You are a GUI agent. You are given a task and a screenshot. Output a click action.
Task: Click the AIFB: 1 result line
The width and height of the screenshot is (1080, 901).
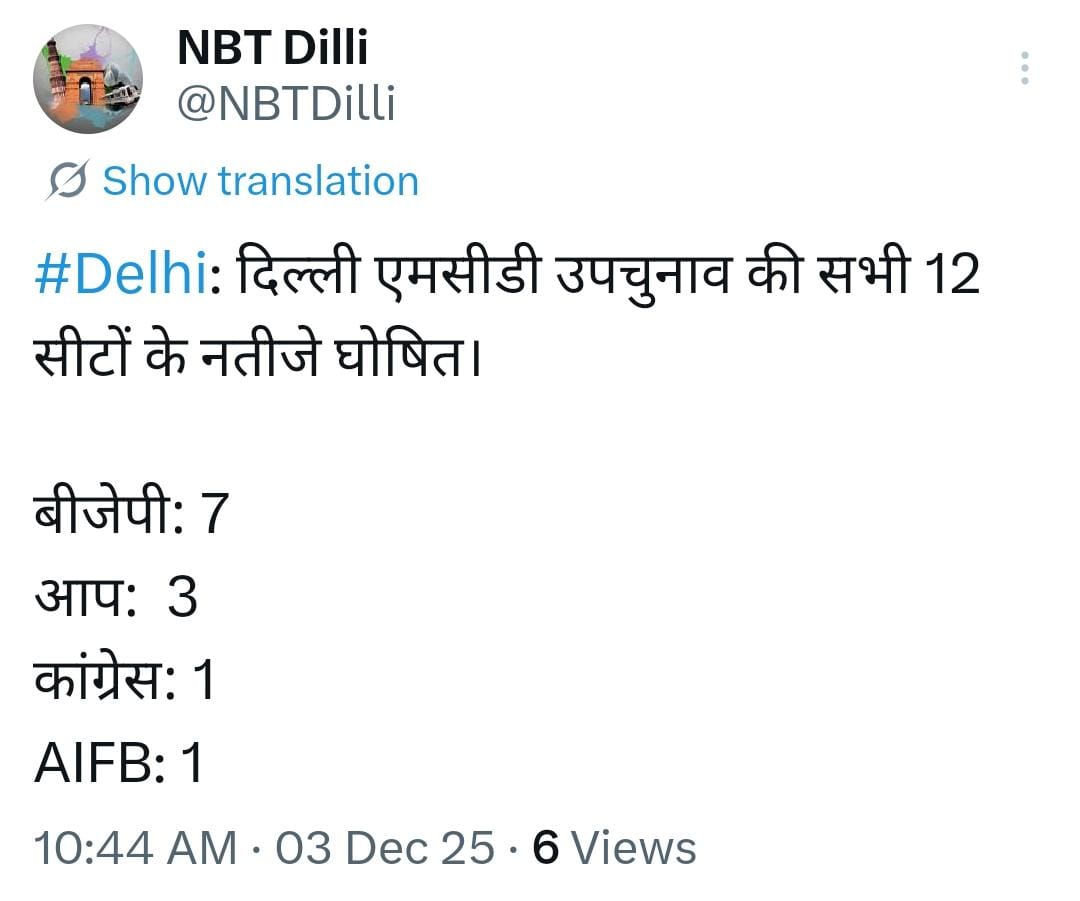pos(119,765)
